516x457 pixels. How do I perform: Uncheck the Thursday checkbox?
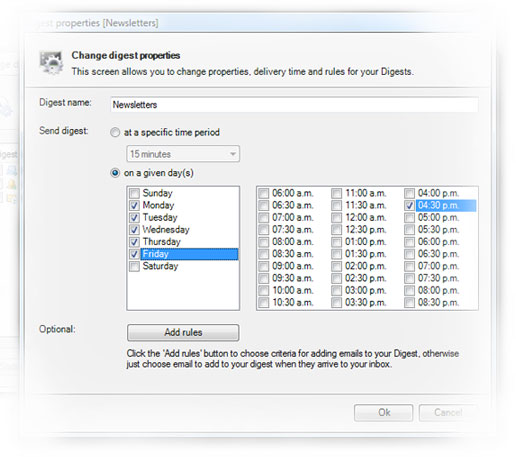pos(134,242)
